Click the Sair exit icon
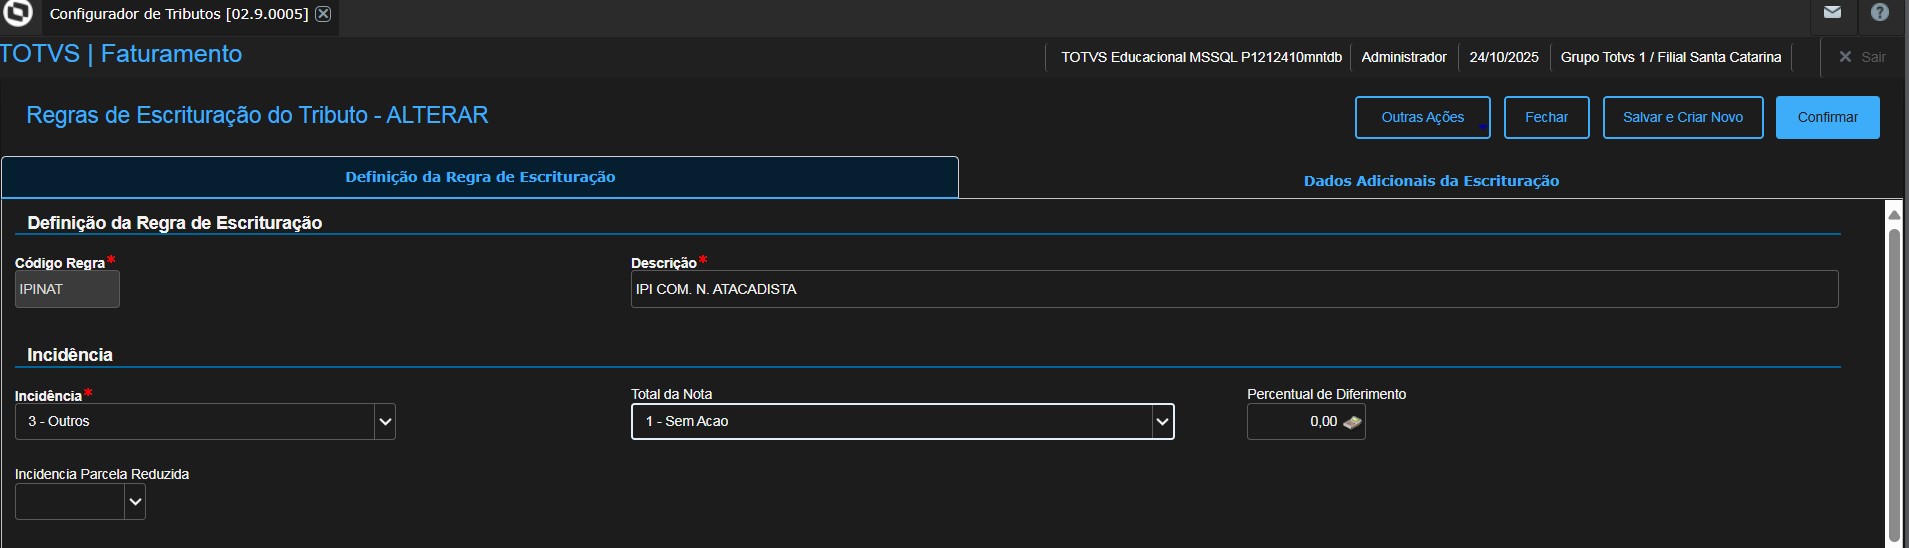The height and width of the screenshot is (548, 1909). (1846, 57)
